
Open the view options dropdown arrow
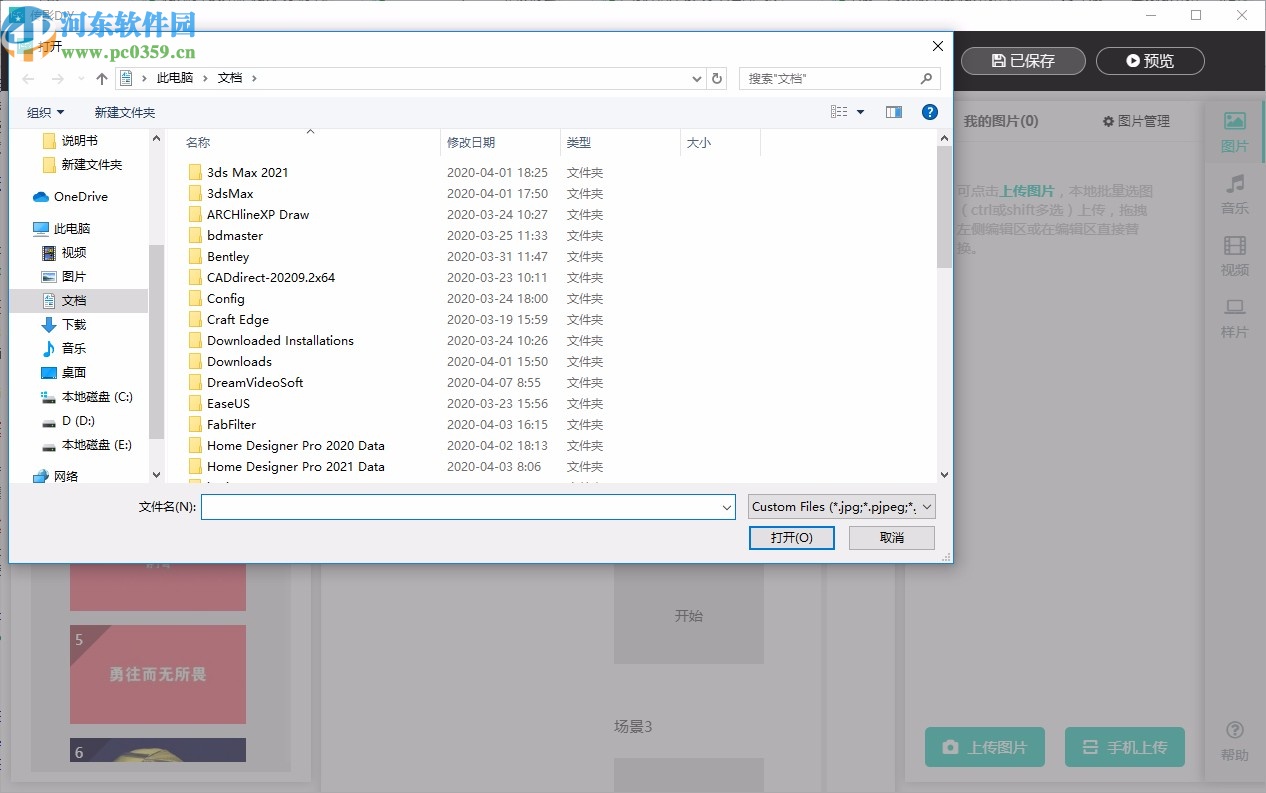(x=860, y=112)
